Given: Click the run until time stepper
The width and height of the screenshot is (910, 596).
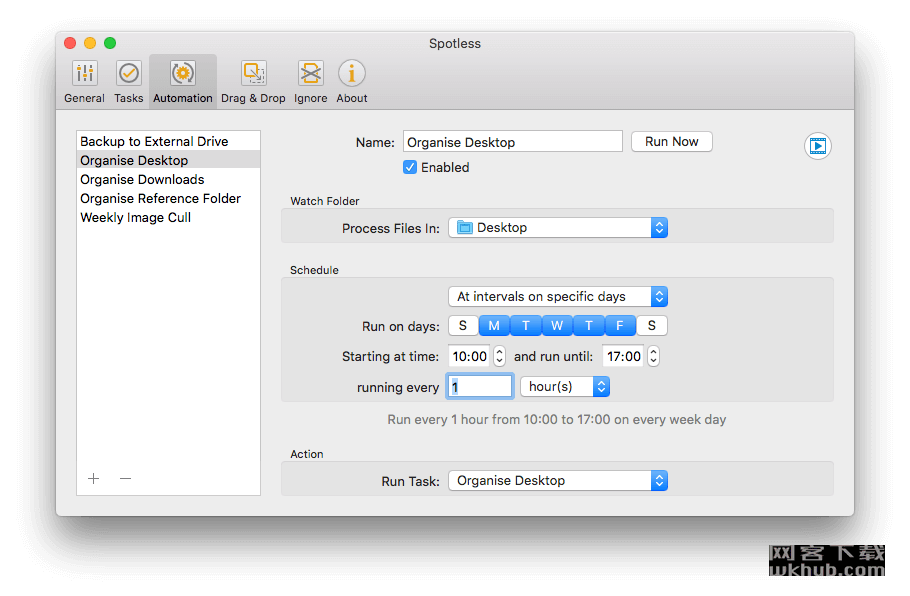Looking at the screenshot, I should click(x=653, y=356).
